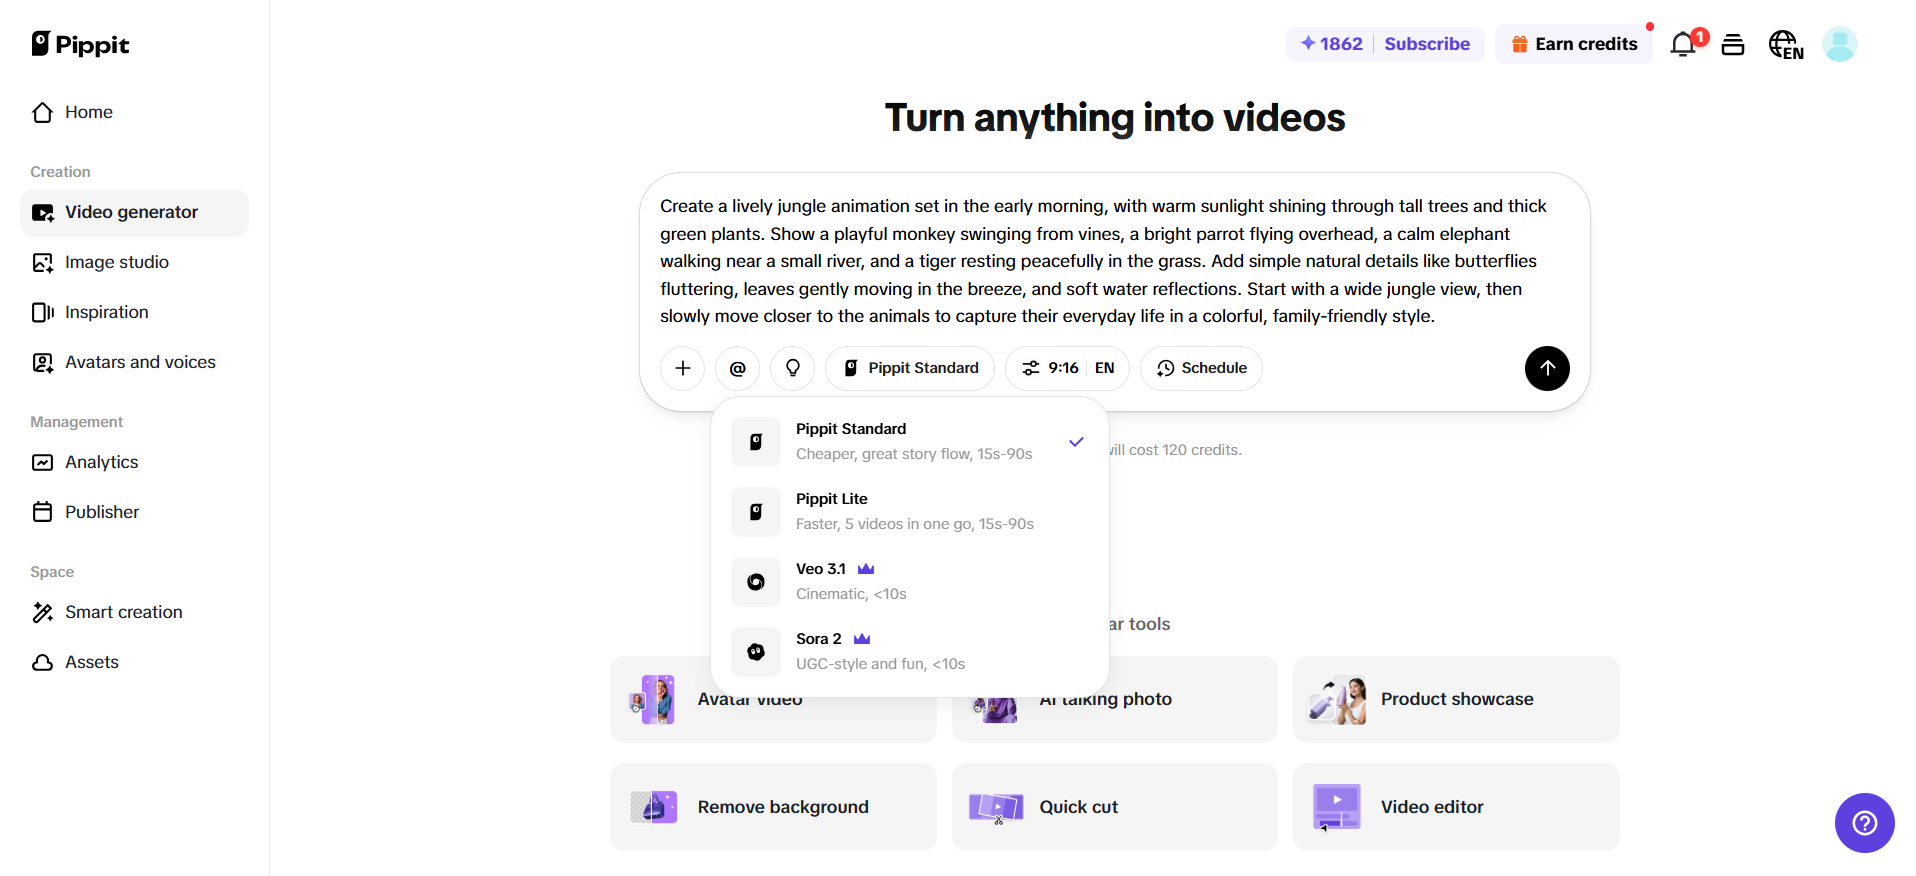Screen dimensions: 1916x876
Task: Select Veo 3.1 model option
Action: (x=910, y=581)
